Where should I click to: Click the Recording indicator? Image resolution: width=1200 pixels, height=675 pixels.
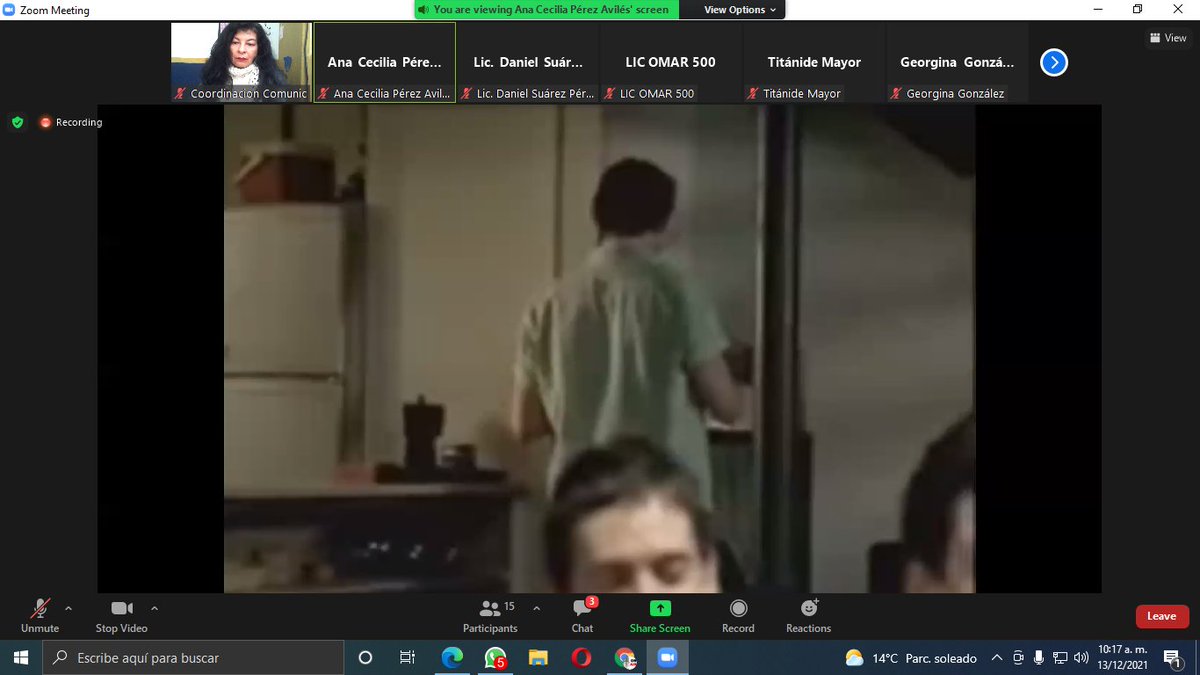pyautogui.click(x=71, y=122)
